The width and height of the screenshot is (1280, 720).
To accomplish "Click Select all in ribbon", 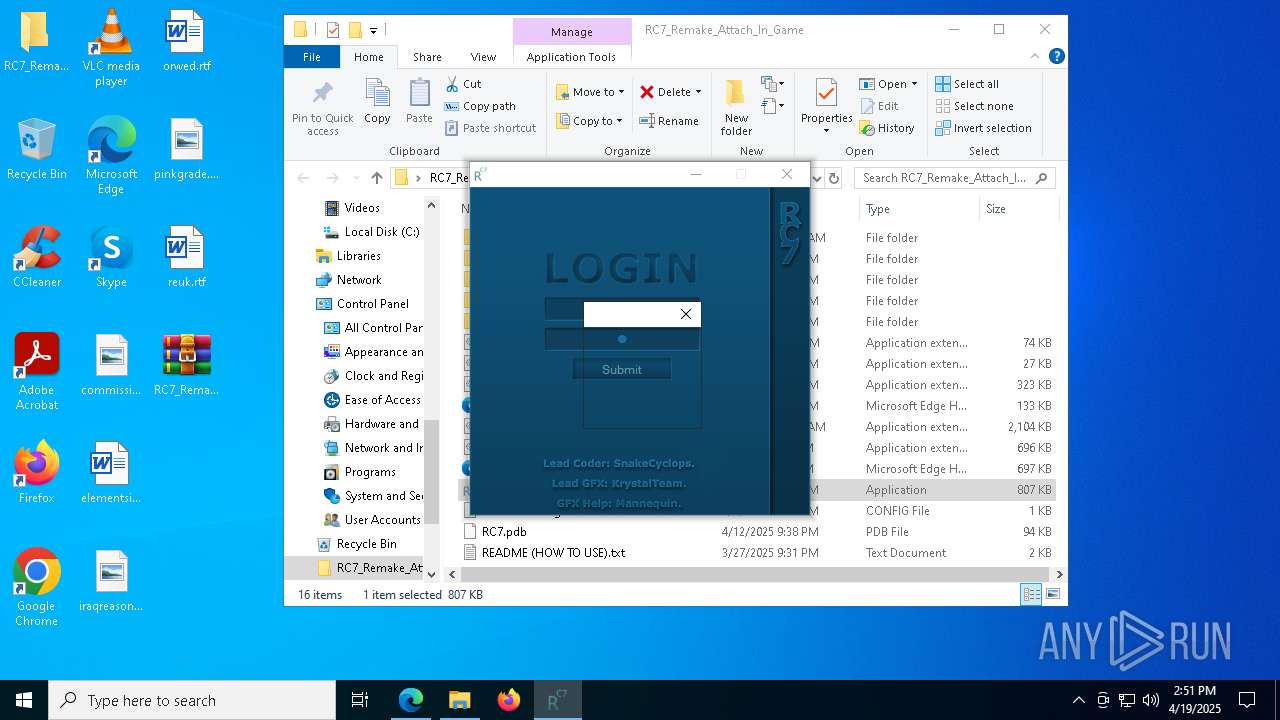I will coord(967,84).
